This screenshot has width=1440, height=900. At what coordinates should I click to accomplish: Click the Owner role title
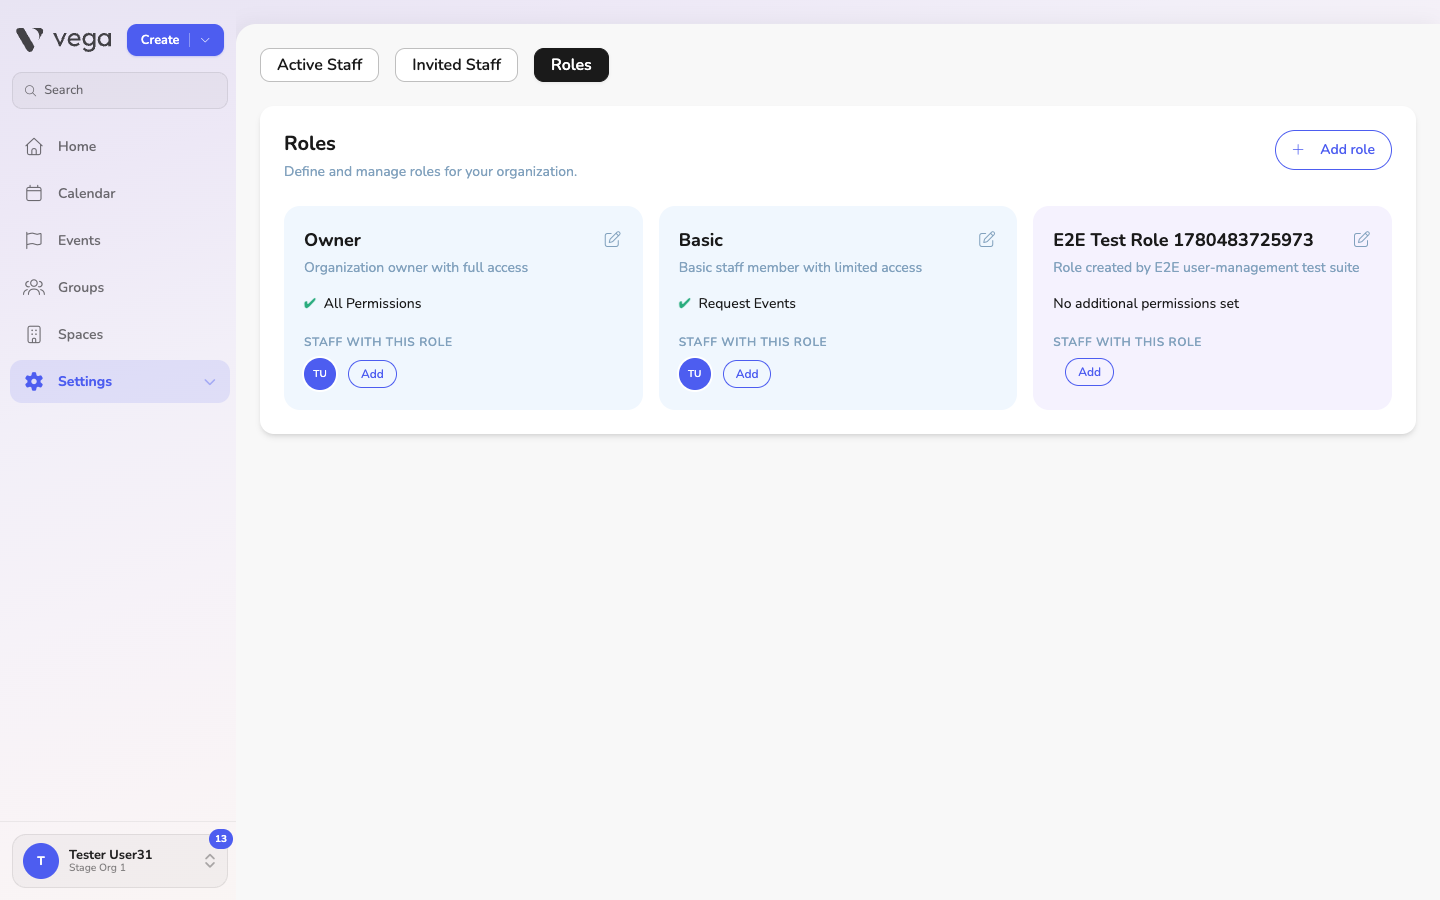[x=332, y=240]
